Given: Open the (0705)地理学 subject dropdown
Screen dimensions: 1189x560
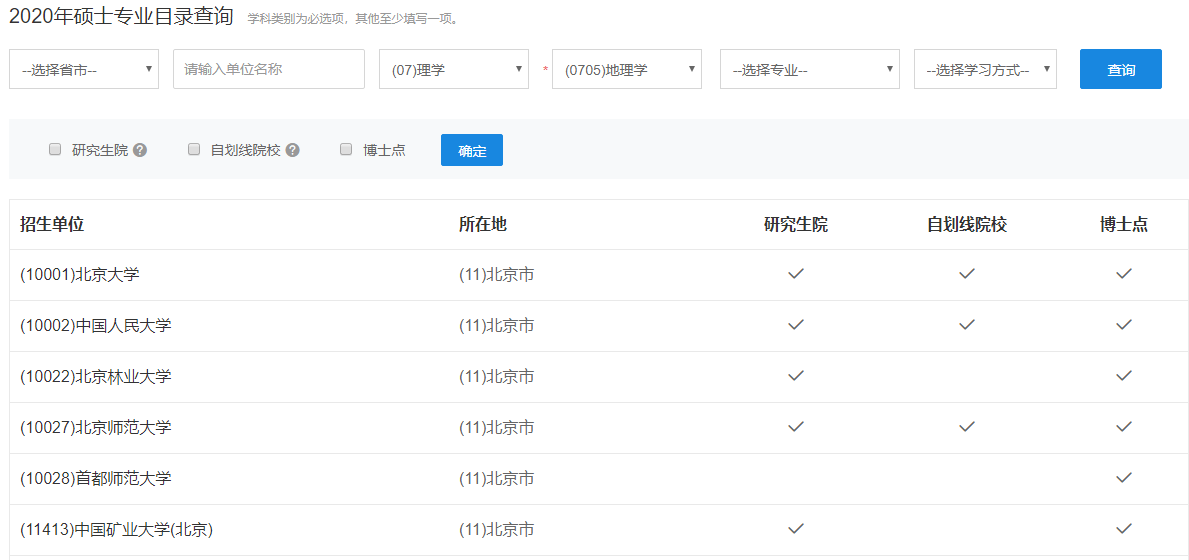Looking at the screenshot, I should pos(627,69).
